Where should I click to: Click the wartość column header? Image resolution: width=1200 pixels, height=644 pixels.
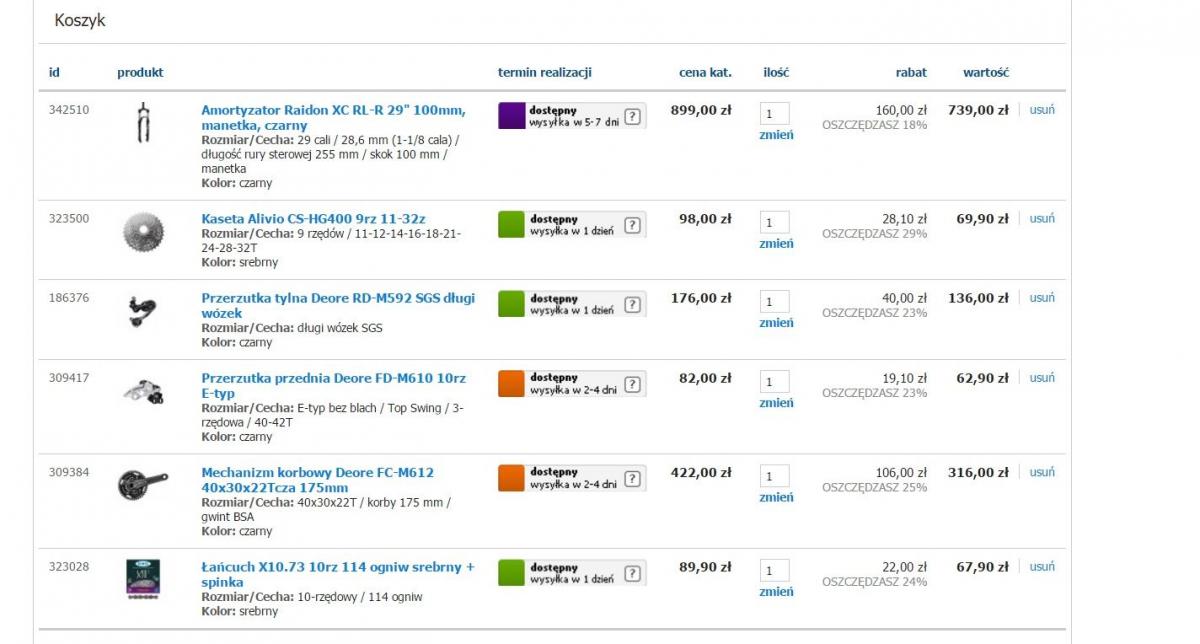[x=986, y=73]
